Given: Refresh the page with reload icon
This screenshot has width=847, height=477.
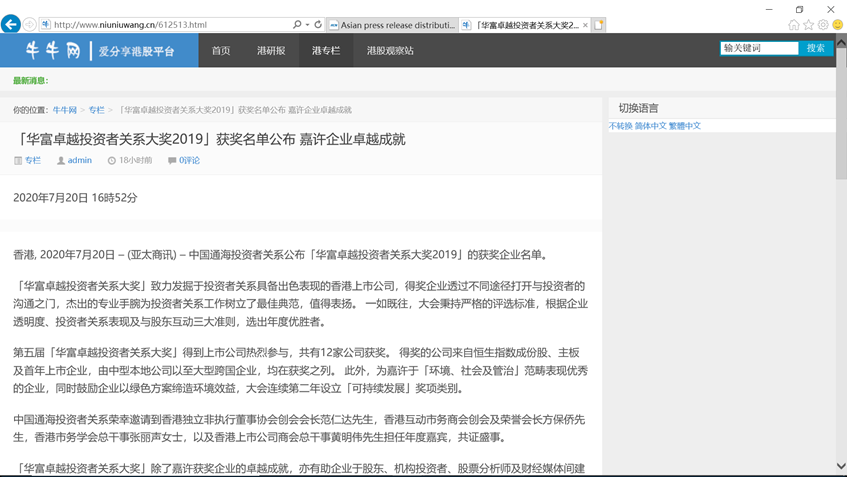Looking at the screenshot, I should [318, 25].
